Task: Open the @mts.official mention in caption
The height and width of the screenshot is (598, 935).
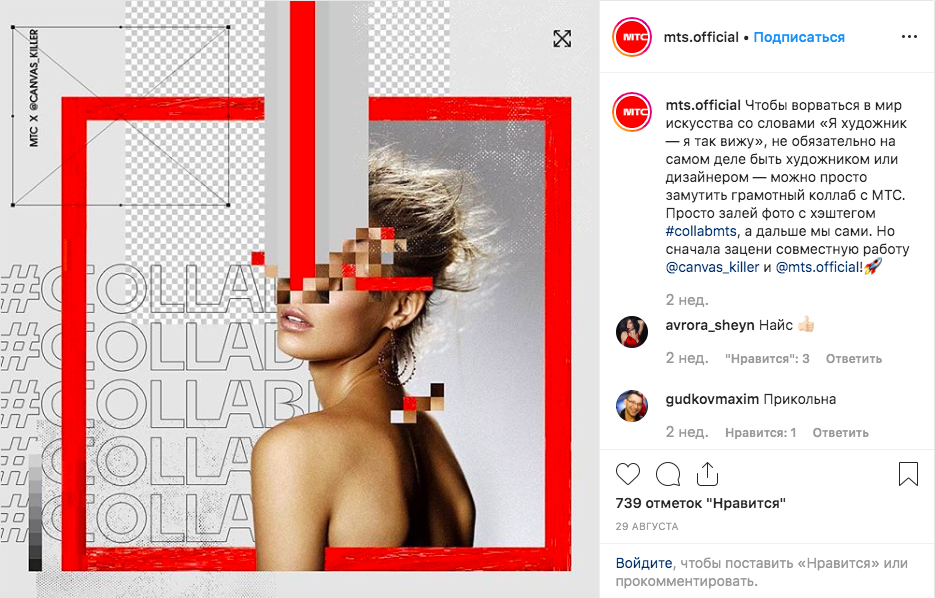Action: 819,267
